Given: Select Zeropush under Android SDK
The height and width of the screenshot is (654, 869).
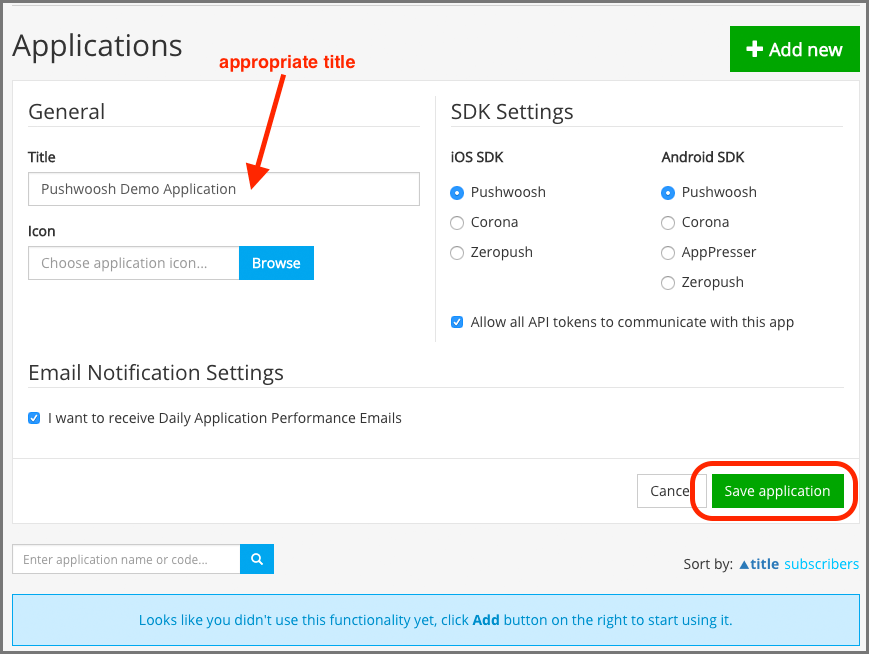Looking at the screenshot, I should point(668,283).
